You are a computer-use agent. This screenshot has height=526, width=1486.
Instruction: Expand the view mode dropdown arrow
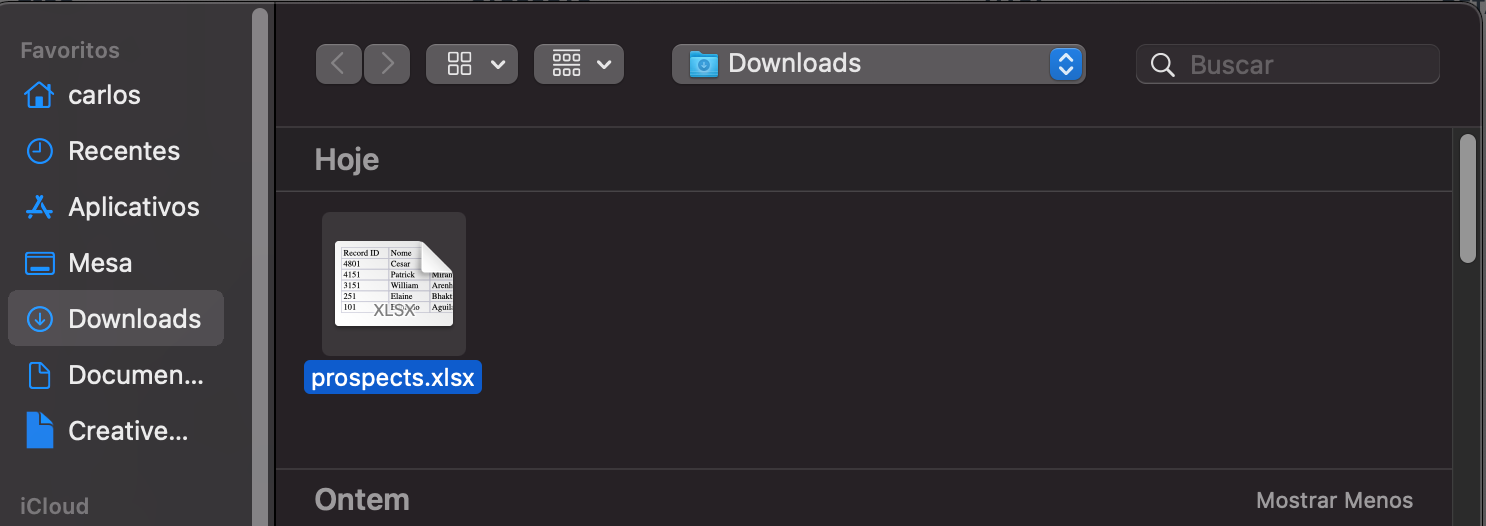pyautogui.click(x=497, y=64)
